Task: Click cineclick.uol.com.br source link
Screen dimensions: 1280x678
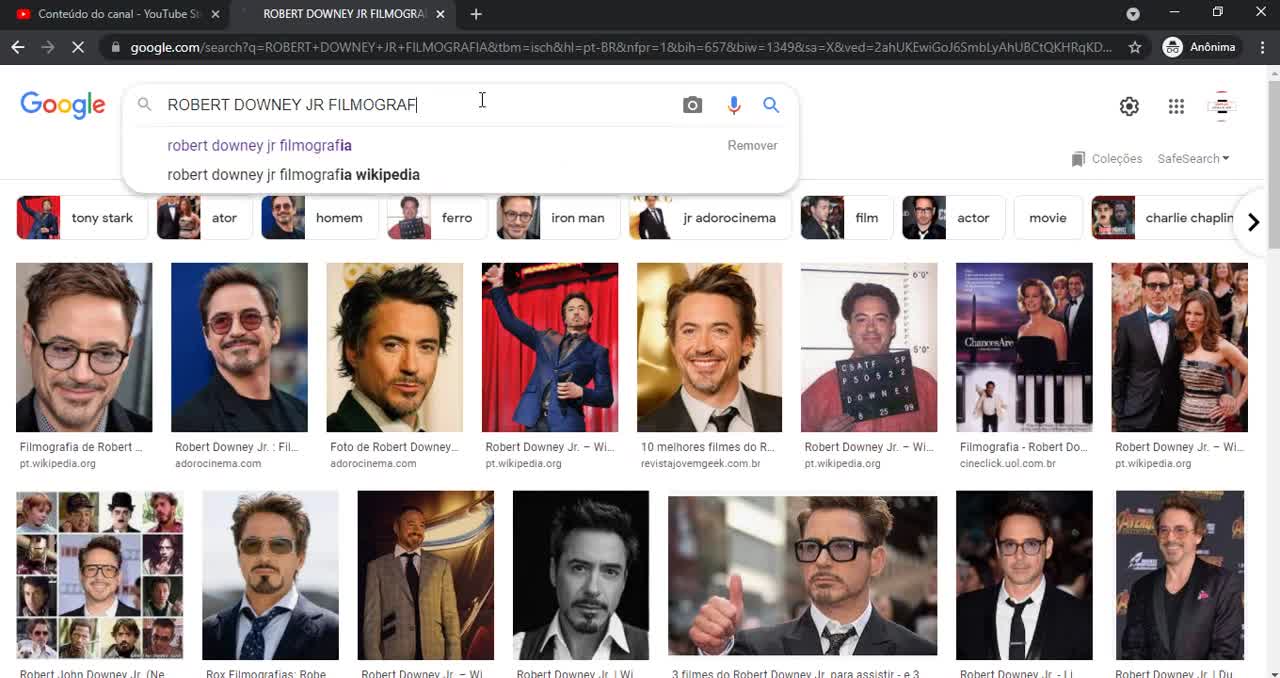Action: click(1007, 464)
